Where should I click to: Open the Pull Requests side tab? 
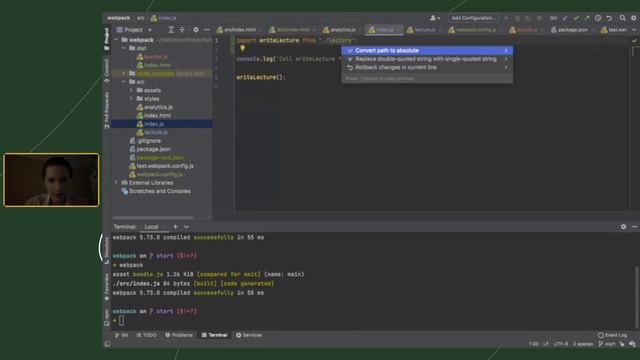(107, 110)
